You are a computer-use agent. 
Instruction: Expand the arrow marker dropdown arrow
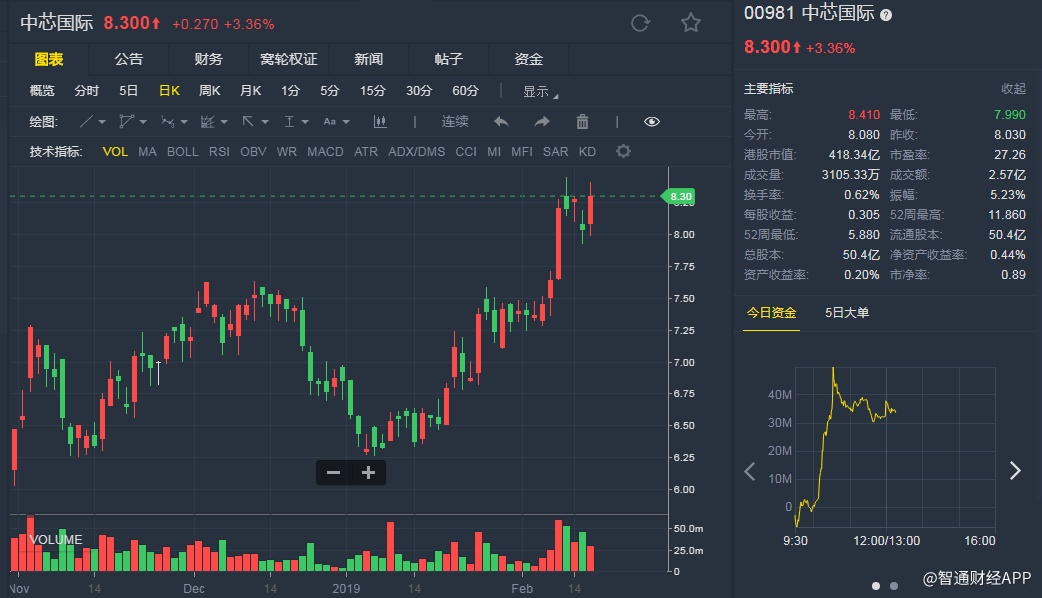pos(265,122)
